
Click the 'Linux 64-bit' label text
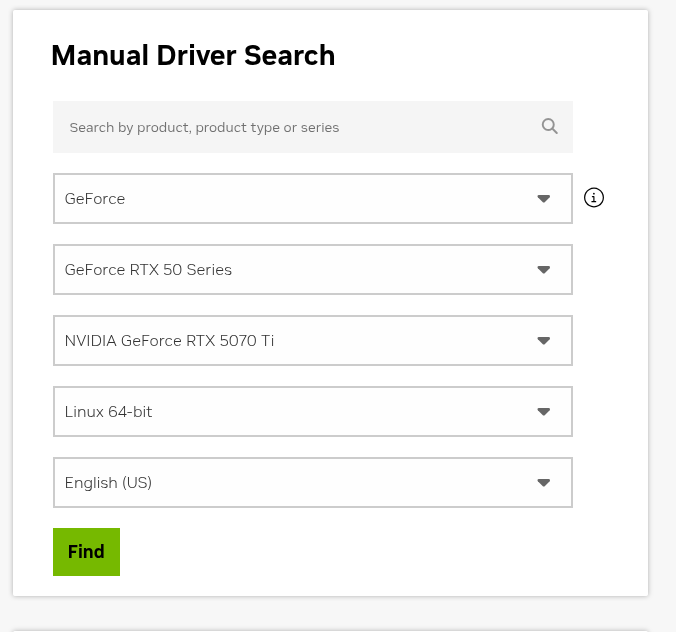click(108, 412)
